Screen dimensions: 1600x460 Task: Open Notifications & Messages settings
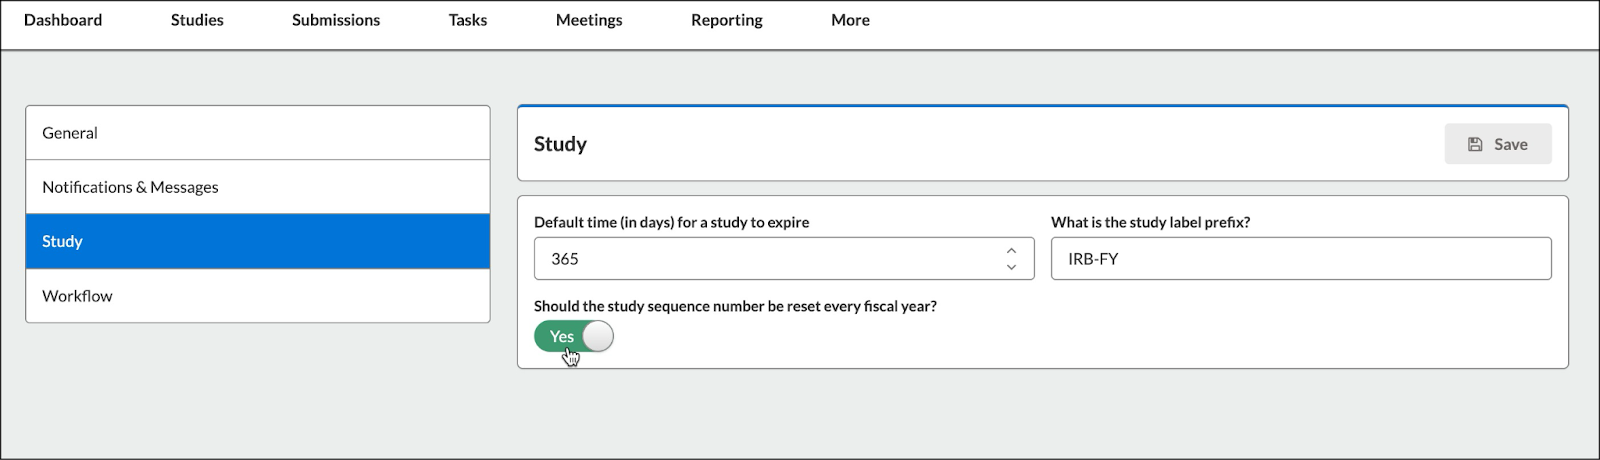tap(258, 187)
